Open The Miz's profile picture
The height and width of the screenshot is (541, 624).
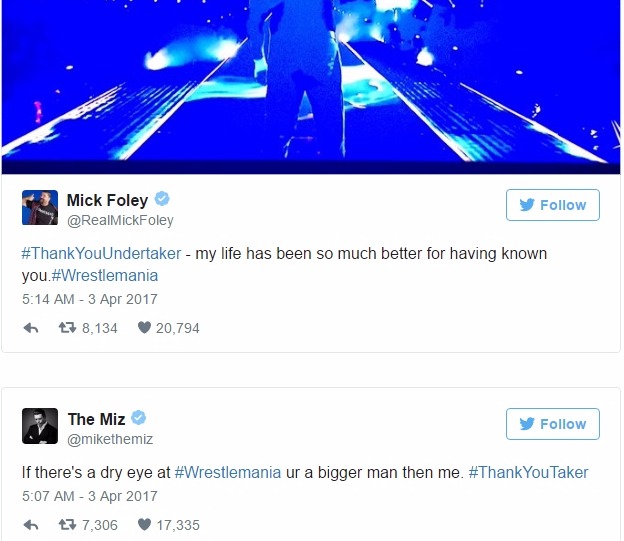tap(40, 426)
